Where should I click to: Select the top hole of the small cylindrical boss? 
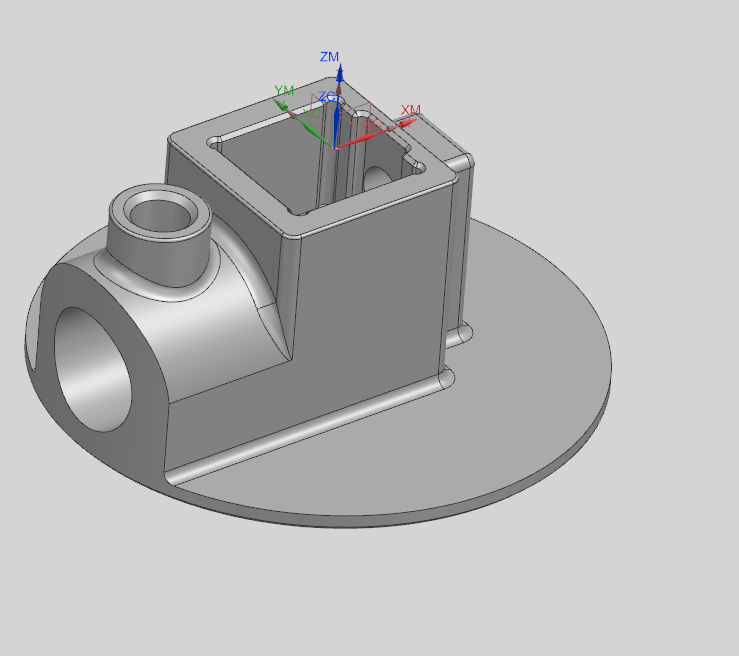point(158,212)
